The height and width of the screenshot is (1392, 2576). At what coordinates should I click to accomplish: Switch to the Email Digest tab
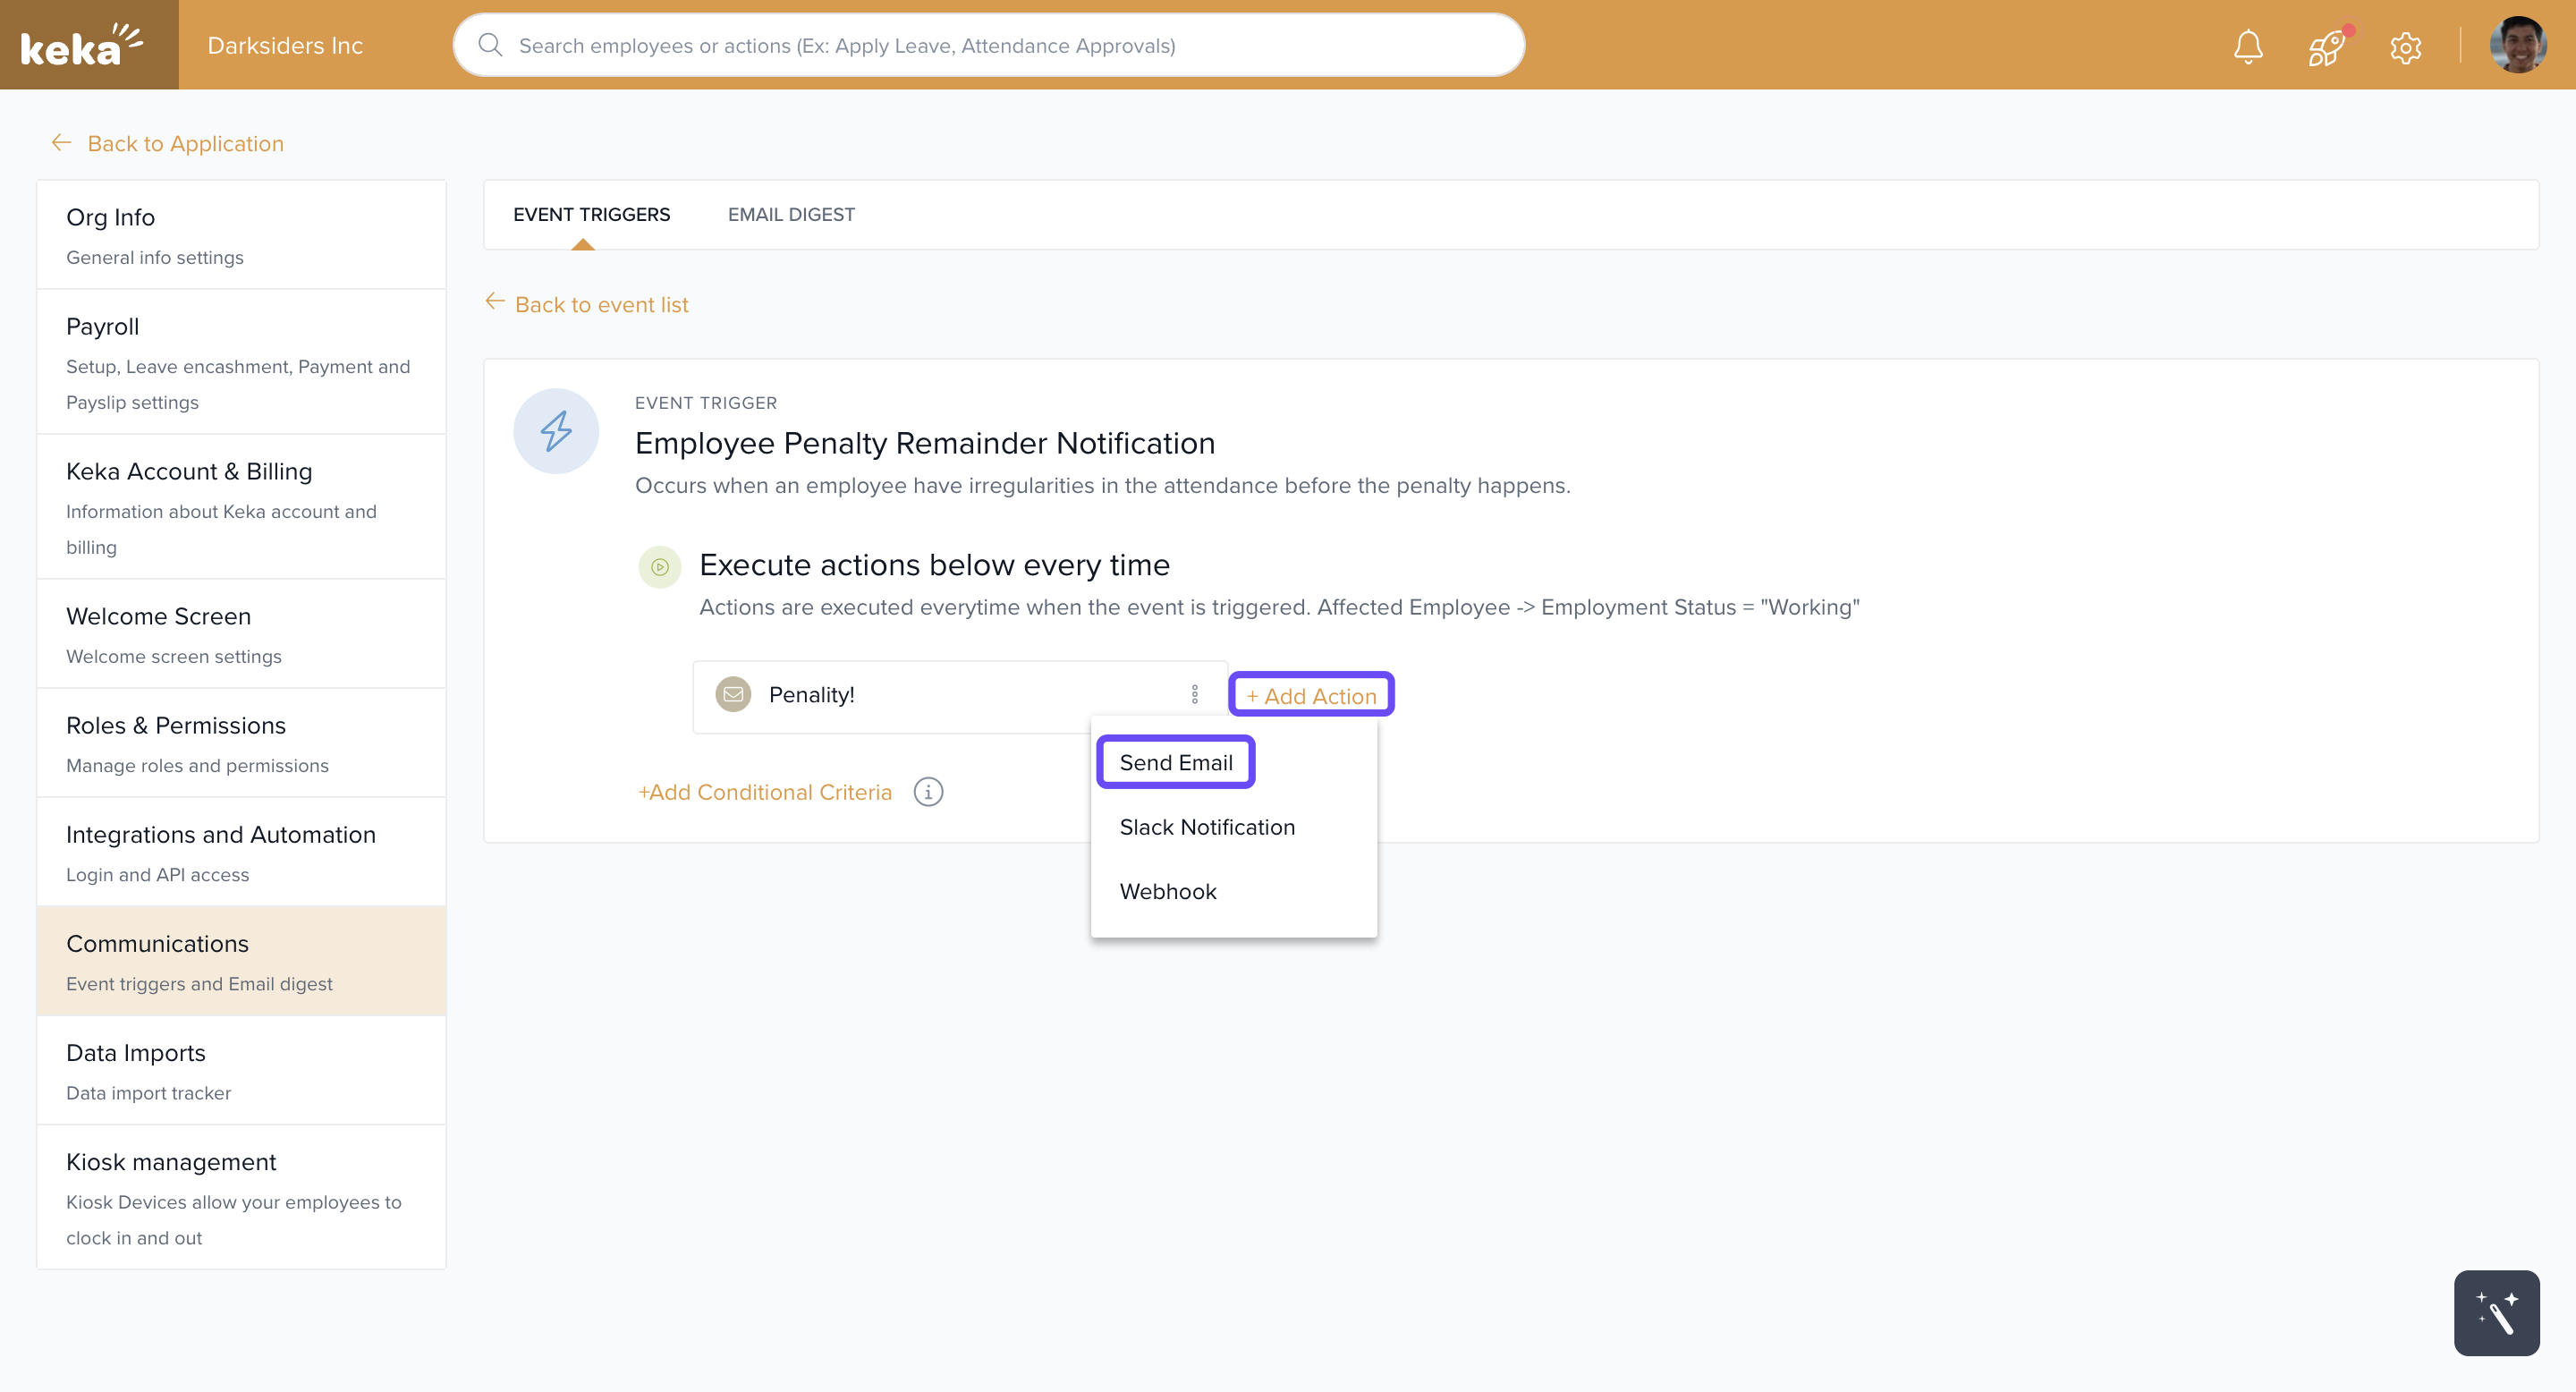(x=790, y=214)
